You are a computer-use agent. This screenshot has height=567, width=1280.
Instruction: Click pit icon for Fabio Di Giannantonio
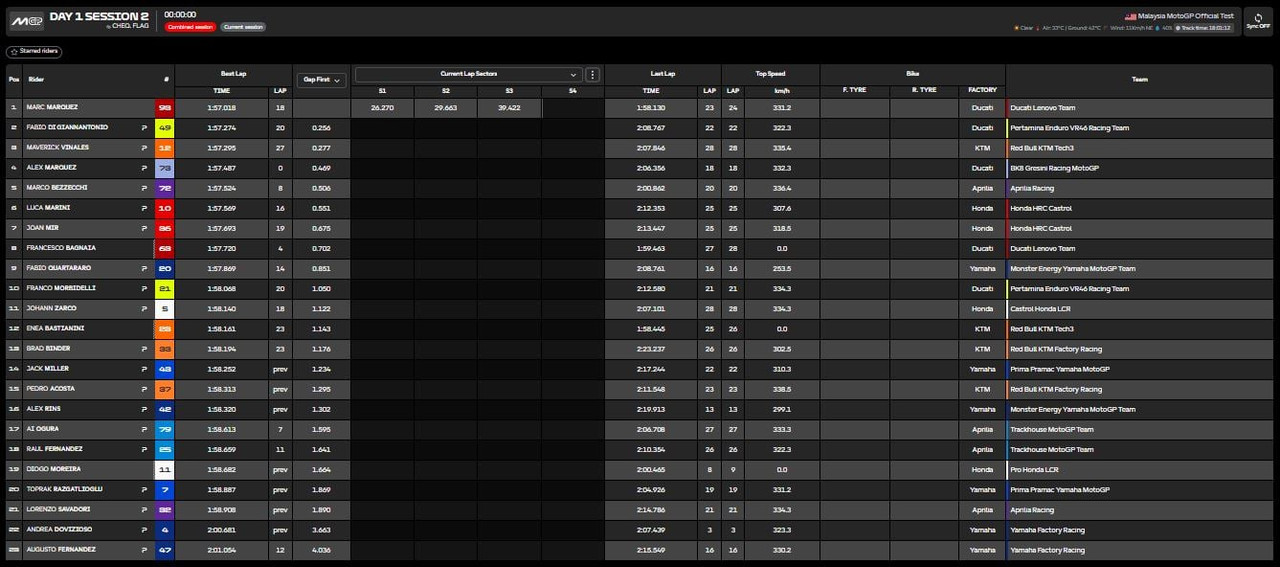145,128
